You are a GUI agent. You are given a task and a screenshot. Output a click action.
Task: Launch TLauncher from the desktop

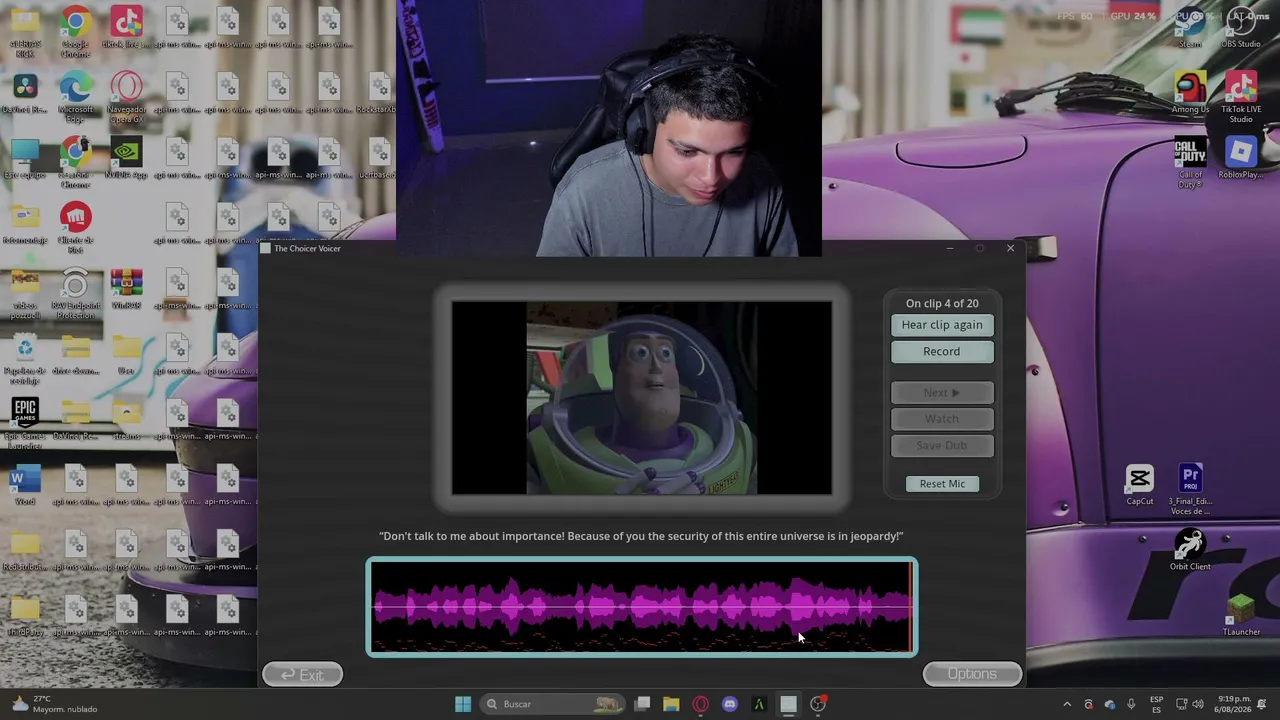click(x=1241, y=616)
